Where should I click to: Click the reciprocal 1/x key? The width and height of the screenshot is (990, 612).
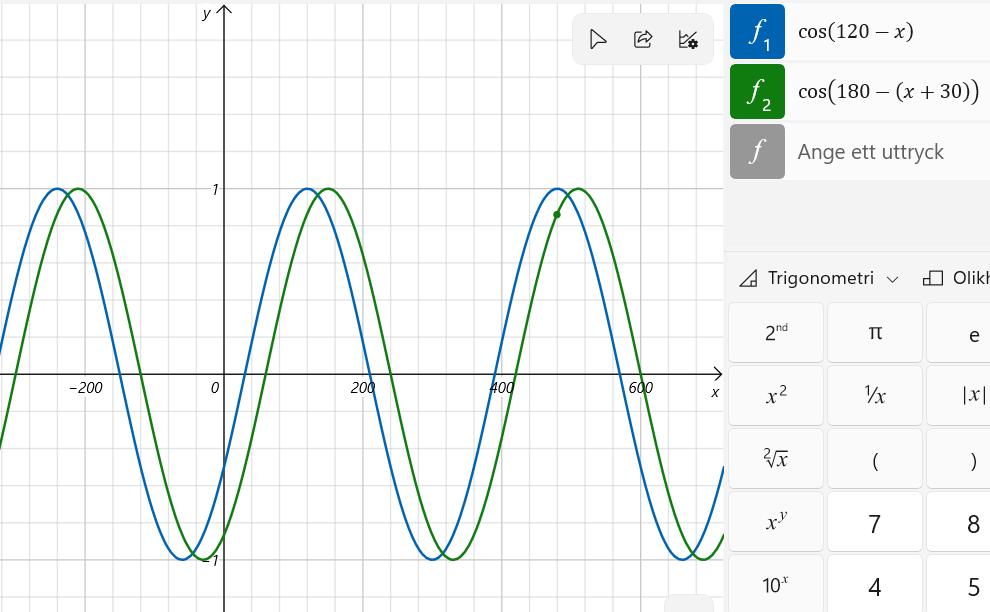point(875,396)
